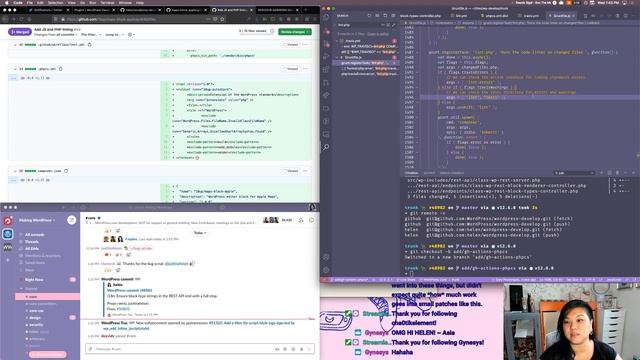This screenshot has width=640, height=360.
Task: Collapse .travis.yml results in VS Code search tree
Action: point(337,41)
